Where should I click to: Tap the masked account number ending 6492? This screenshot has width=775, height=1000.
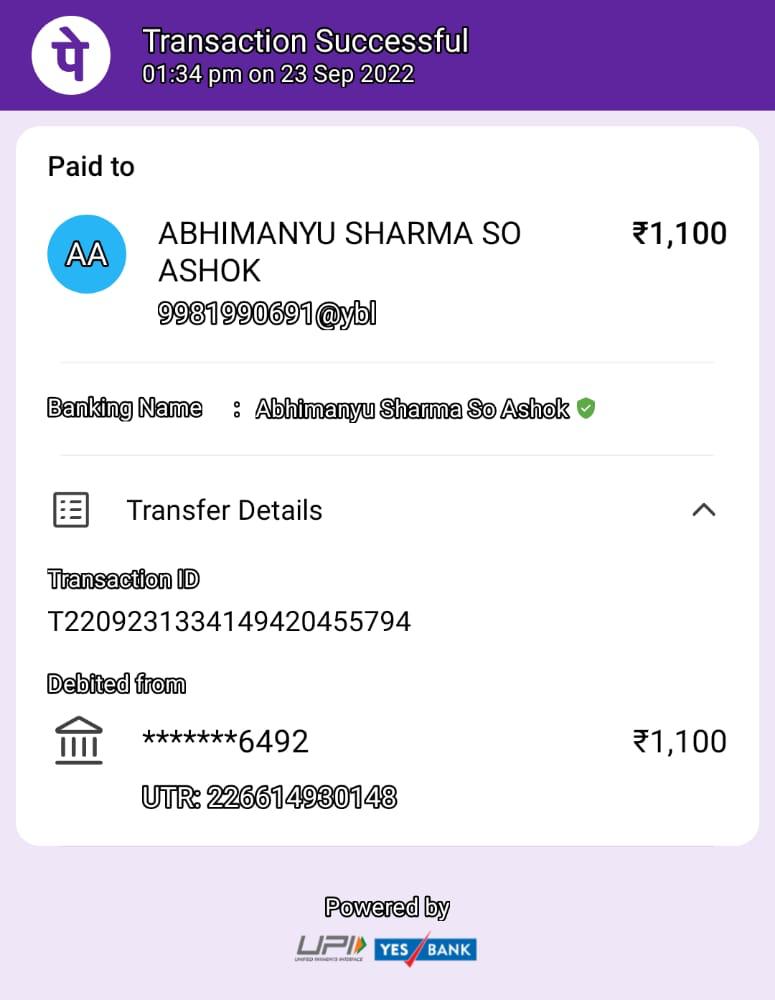[x=226, y=741]
